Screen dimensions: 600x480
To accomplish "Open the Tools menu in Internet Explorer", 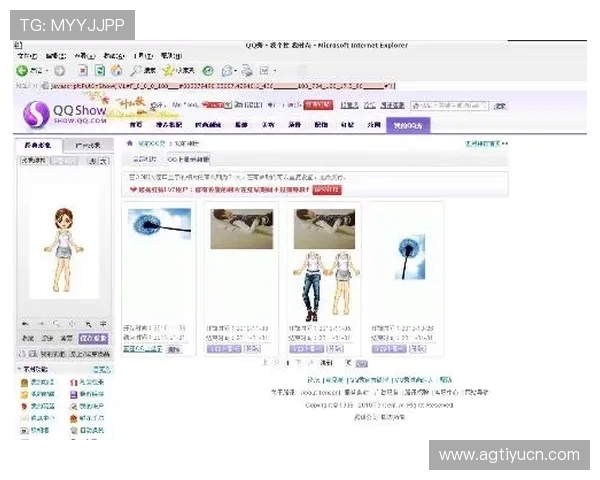I will point(143,56).
